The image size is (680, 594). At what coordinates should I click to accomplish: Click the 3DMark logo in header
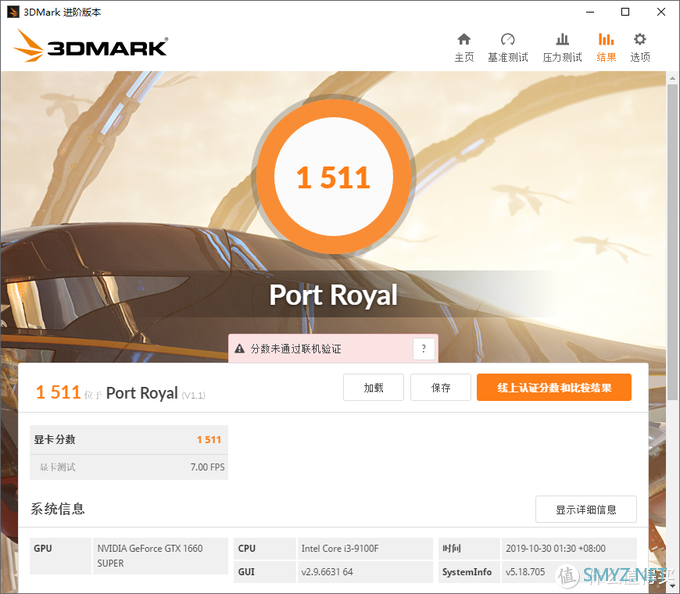pos(91,46)
